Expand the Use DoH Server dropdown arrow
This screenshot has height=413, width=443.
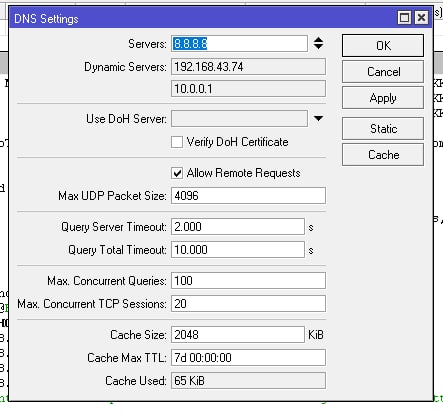tap(318, 118)
